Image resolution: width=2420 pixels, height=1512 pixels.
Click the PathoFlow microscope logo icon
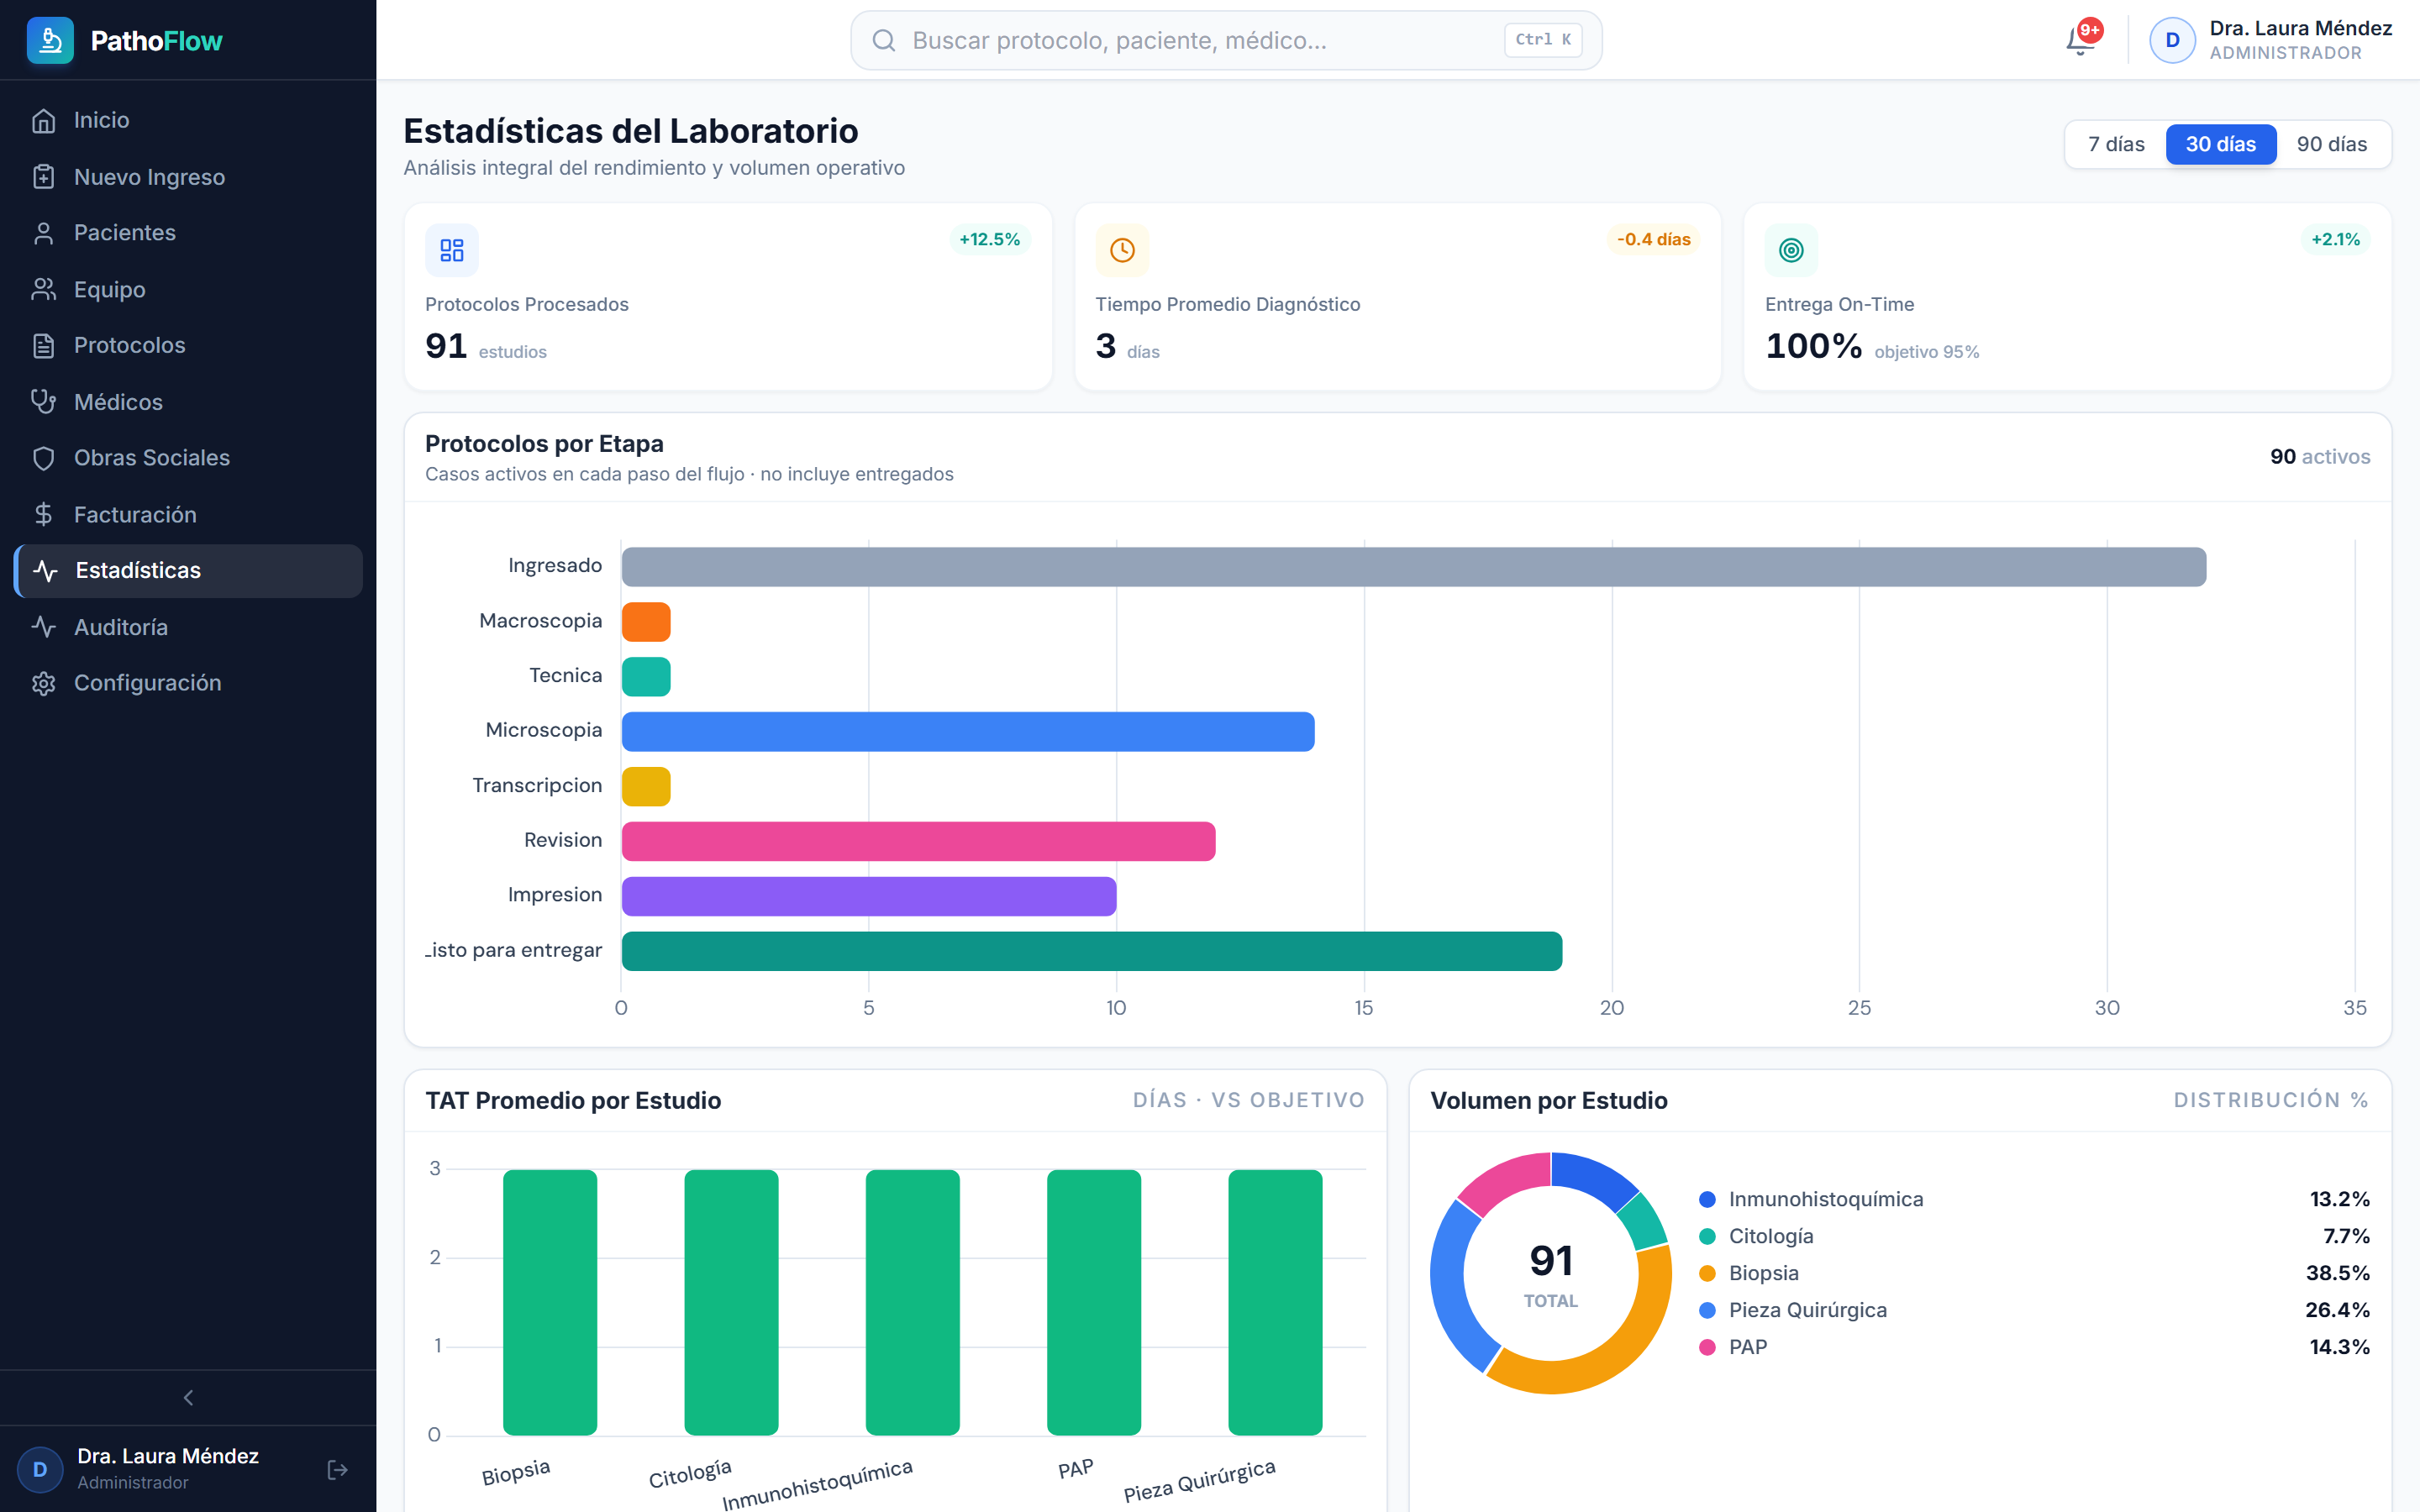[50, 40]
